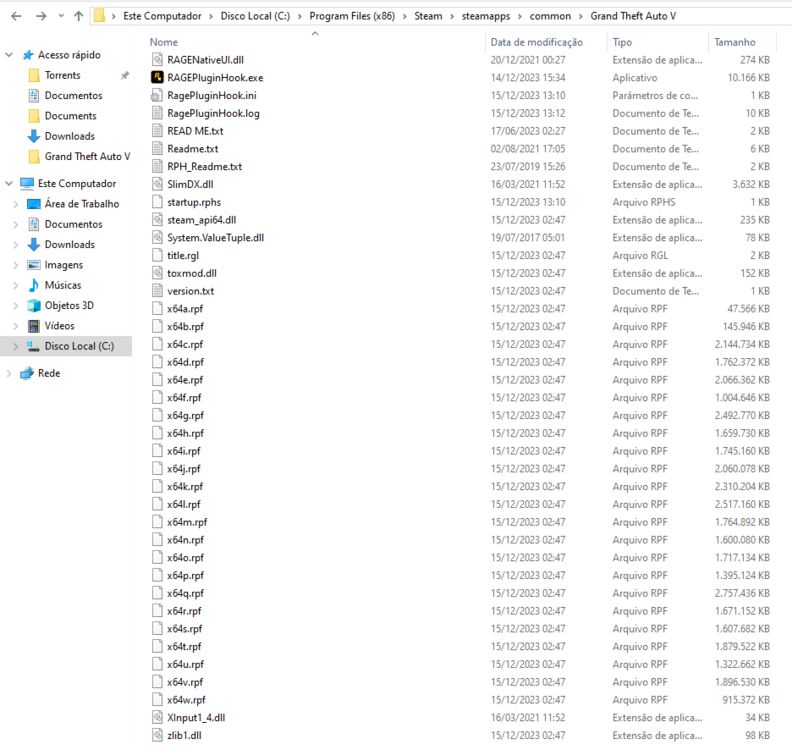Select the file 'x64g.rpf'

[185, 415]
